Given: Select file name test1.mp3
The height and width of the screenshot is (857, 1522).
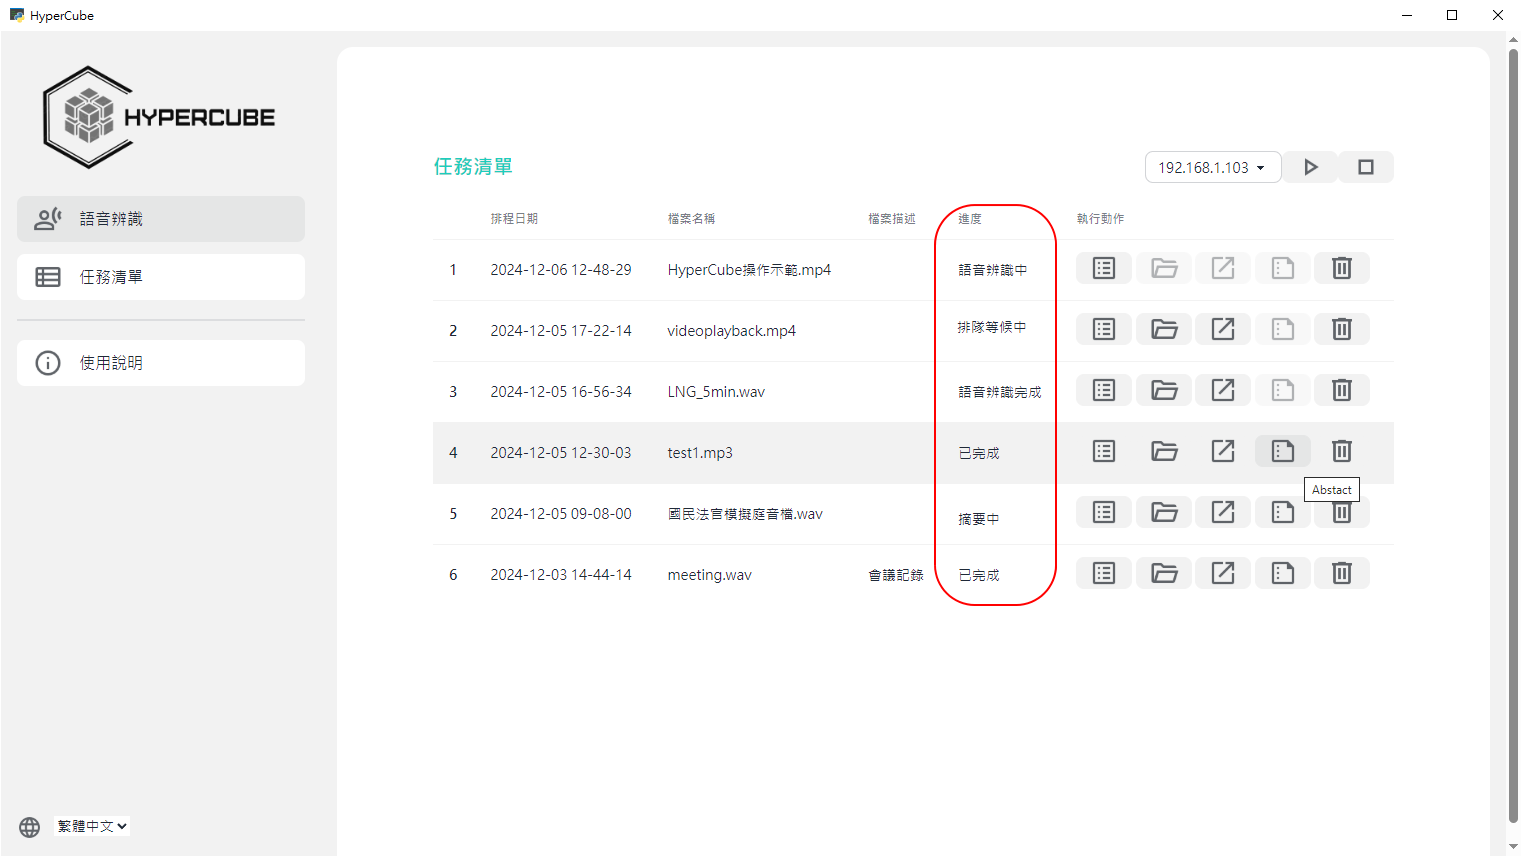Looking at the screenshot, I should pos(700,453).
